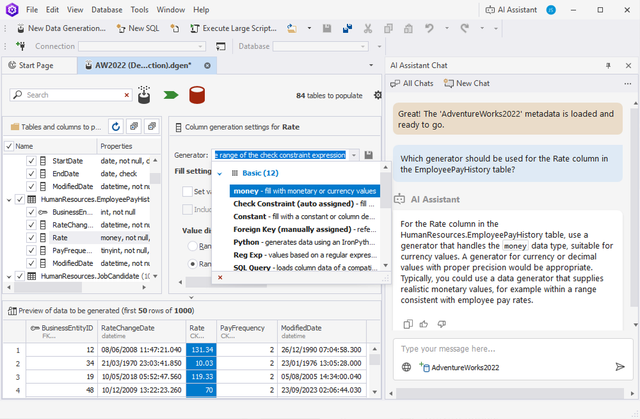The width and height of the screenshot is (640, 419).
Task: Open AI chat more options menu
Action: 628,84
